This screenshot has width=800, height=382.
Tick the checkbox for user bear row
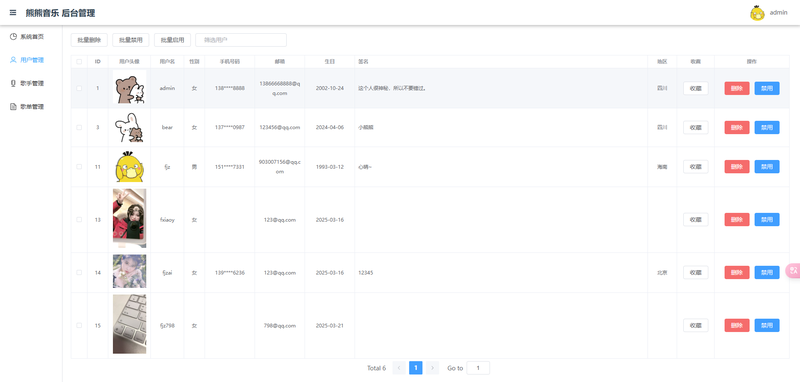[x=79, y=128]
